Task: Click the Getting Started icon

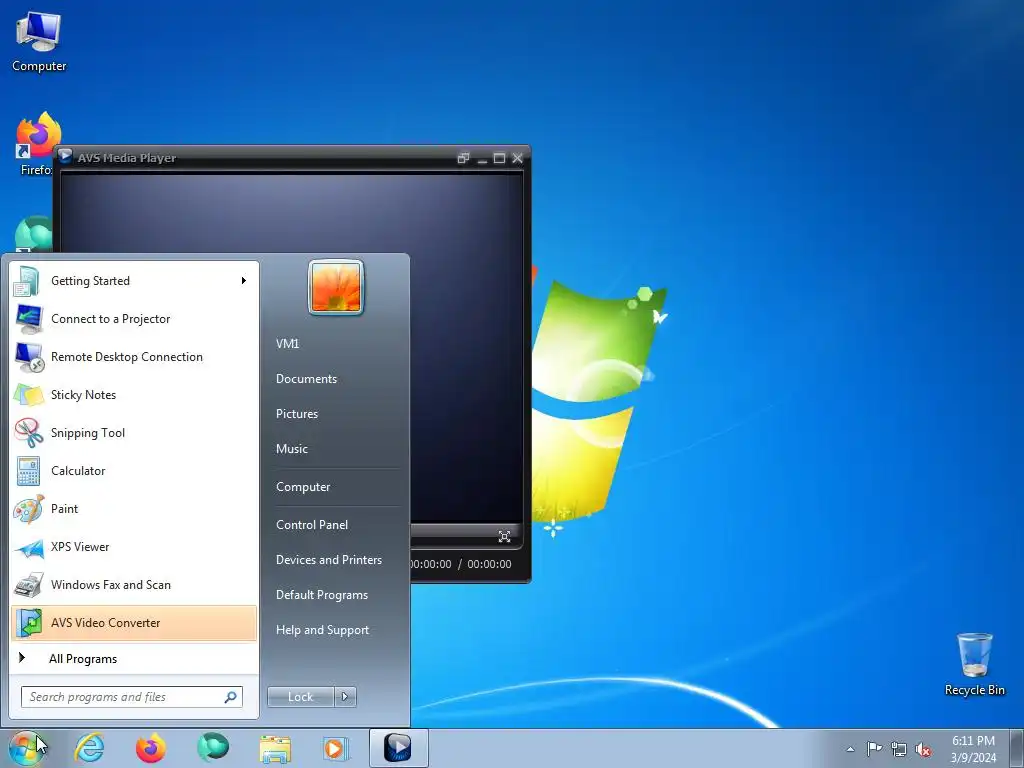Action: click(29, 281)
